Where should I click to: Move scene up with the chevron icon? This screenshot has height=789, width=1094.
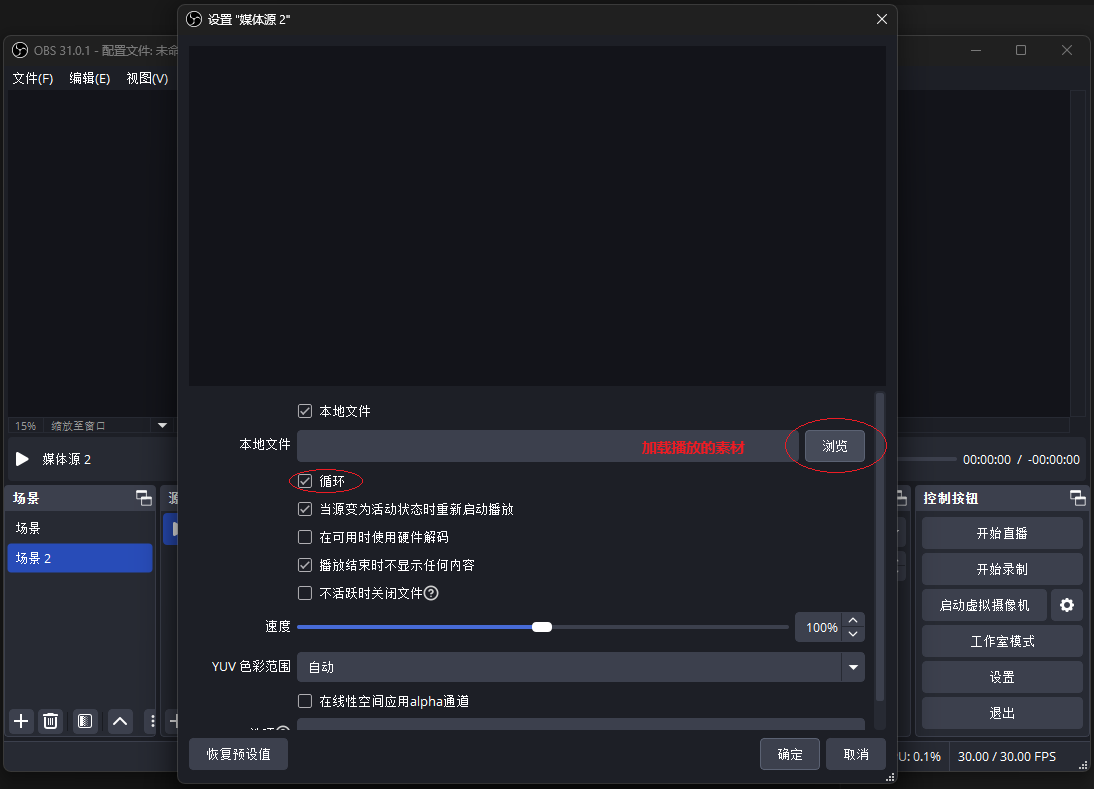pos(120,721)
